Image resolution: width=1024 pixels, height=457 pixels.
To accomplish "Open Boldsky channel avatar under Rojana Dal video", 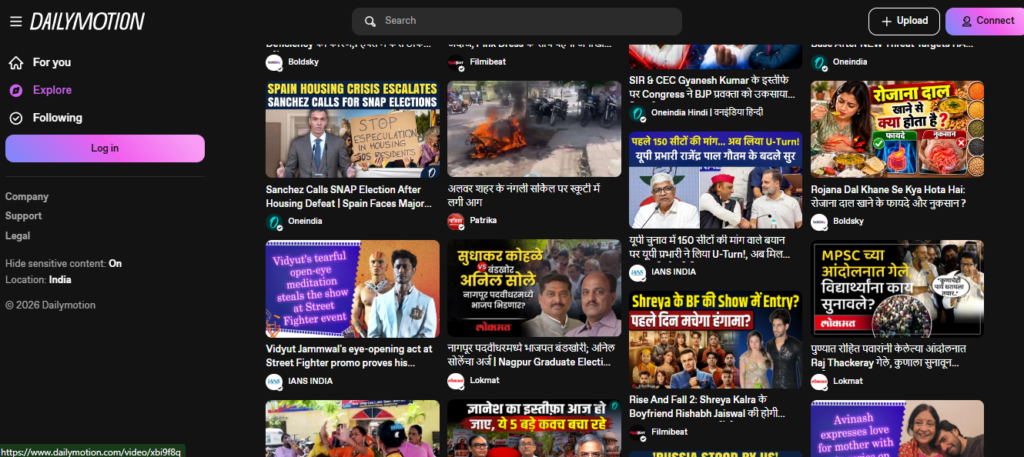I will 819,222.
